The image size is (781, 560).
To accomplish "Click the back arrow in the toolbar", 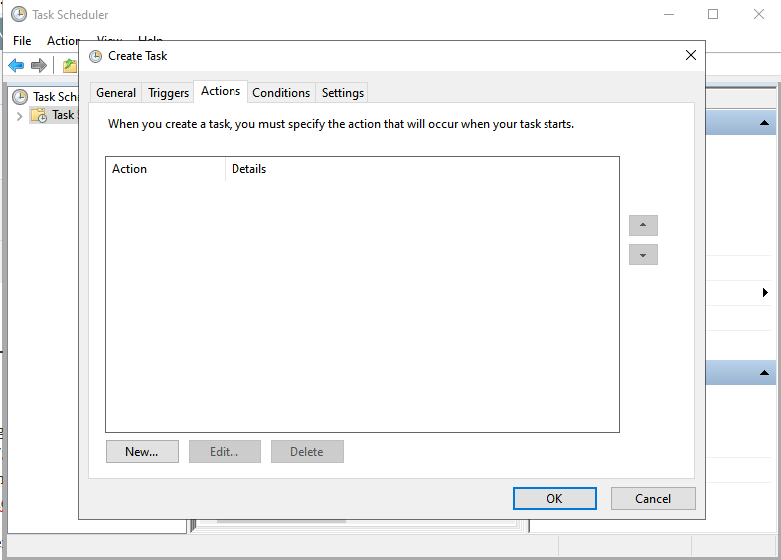I will (x=16, y=65).
